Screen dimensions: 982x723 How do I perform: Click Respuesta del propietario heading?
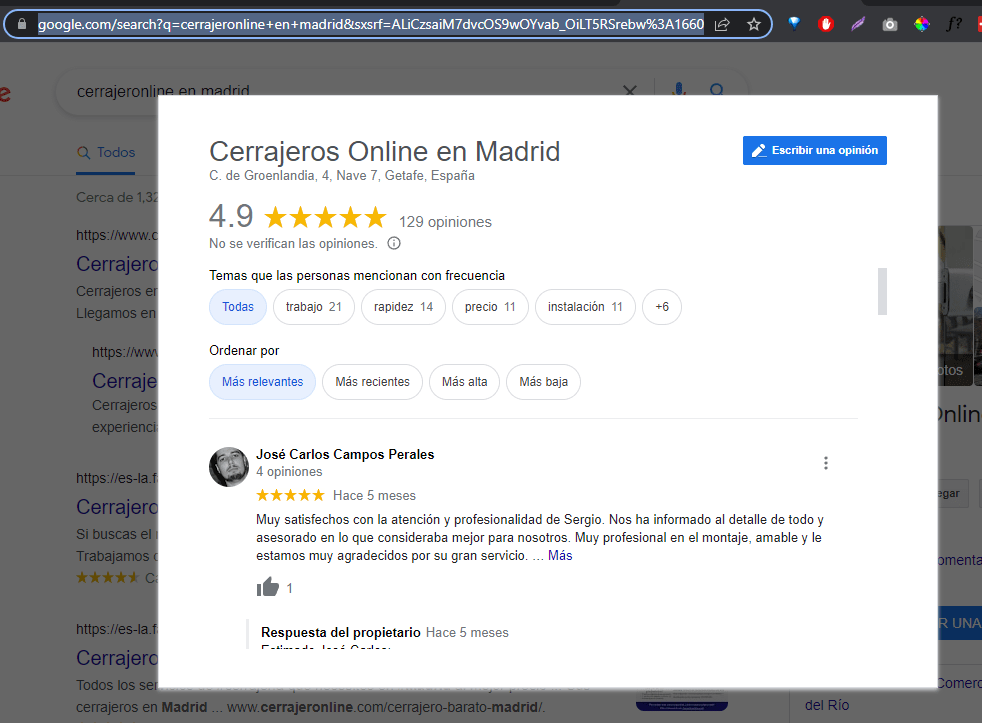pyautogui.click(x=341, y=632)
